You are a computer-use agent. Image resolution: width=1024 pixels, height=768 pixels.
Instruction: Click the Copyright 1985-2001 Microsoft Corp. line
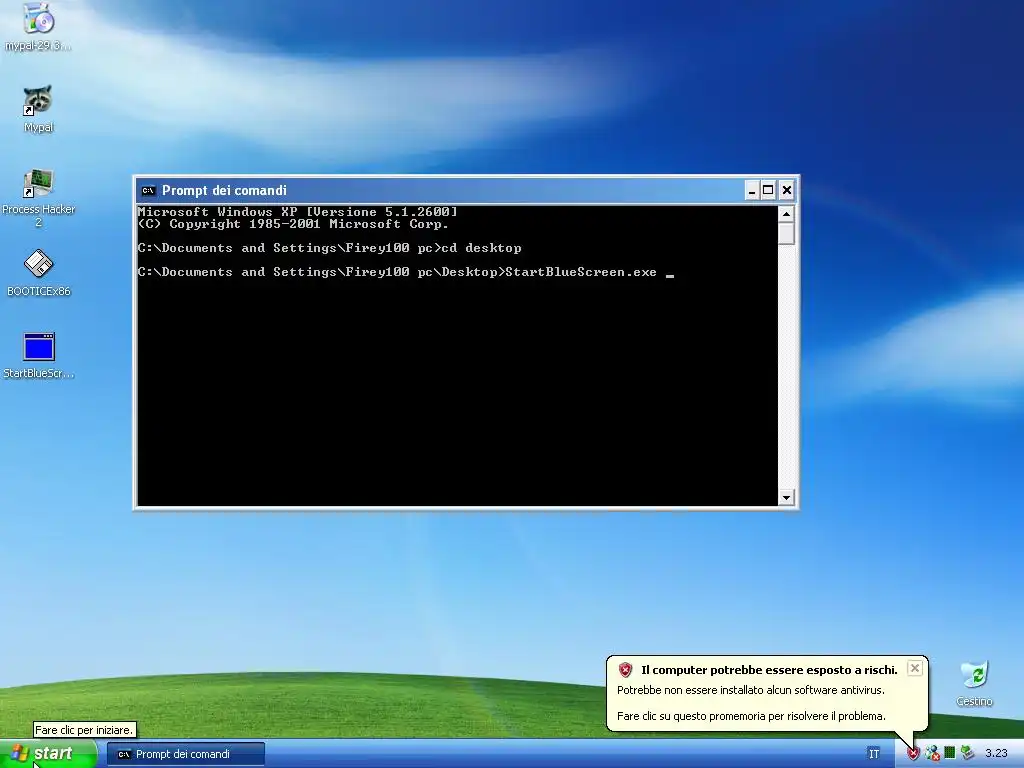(x=293, y=224)
